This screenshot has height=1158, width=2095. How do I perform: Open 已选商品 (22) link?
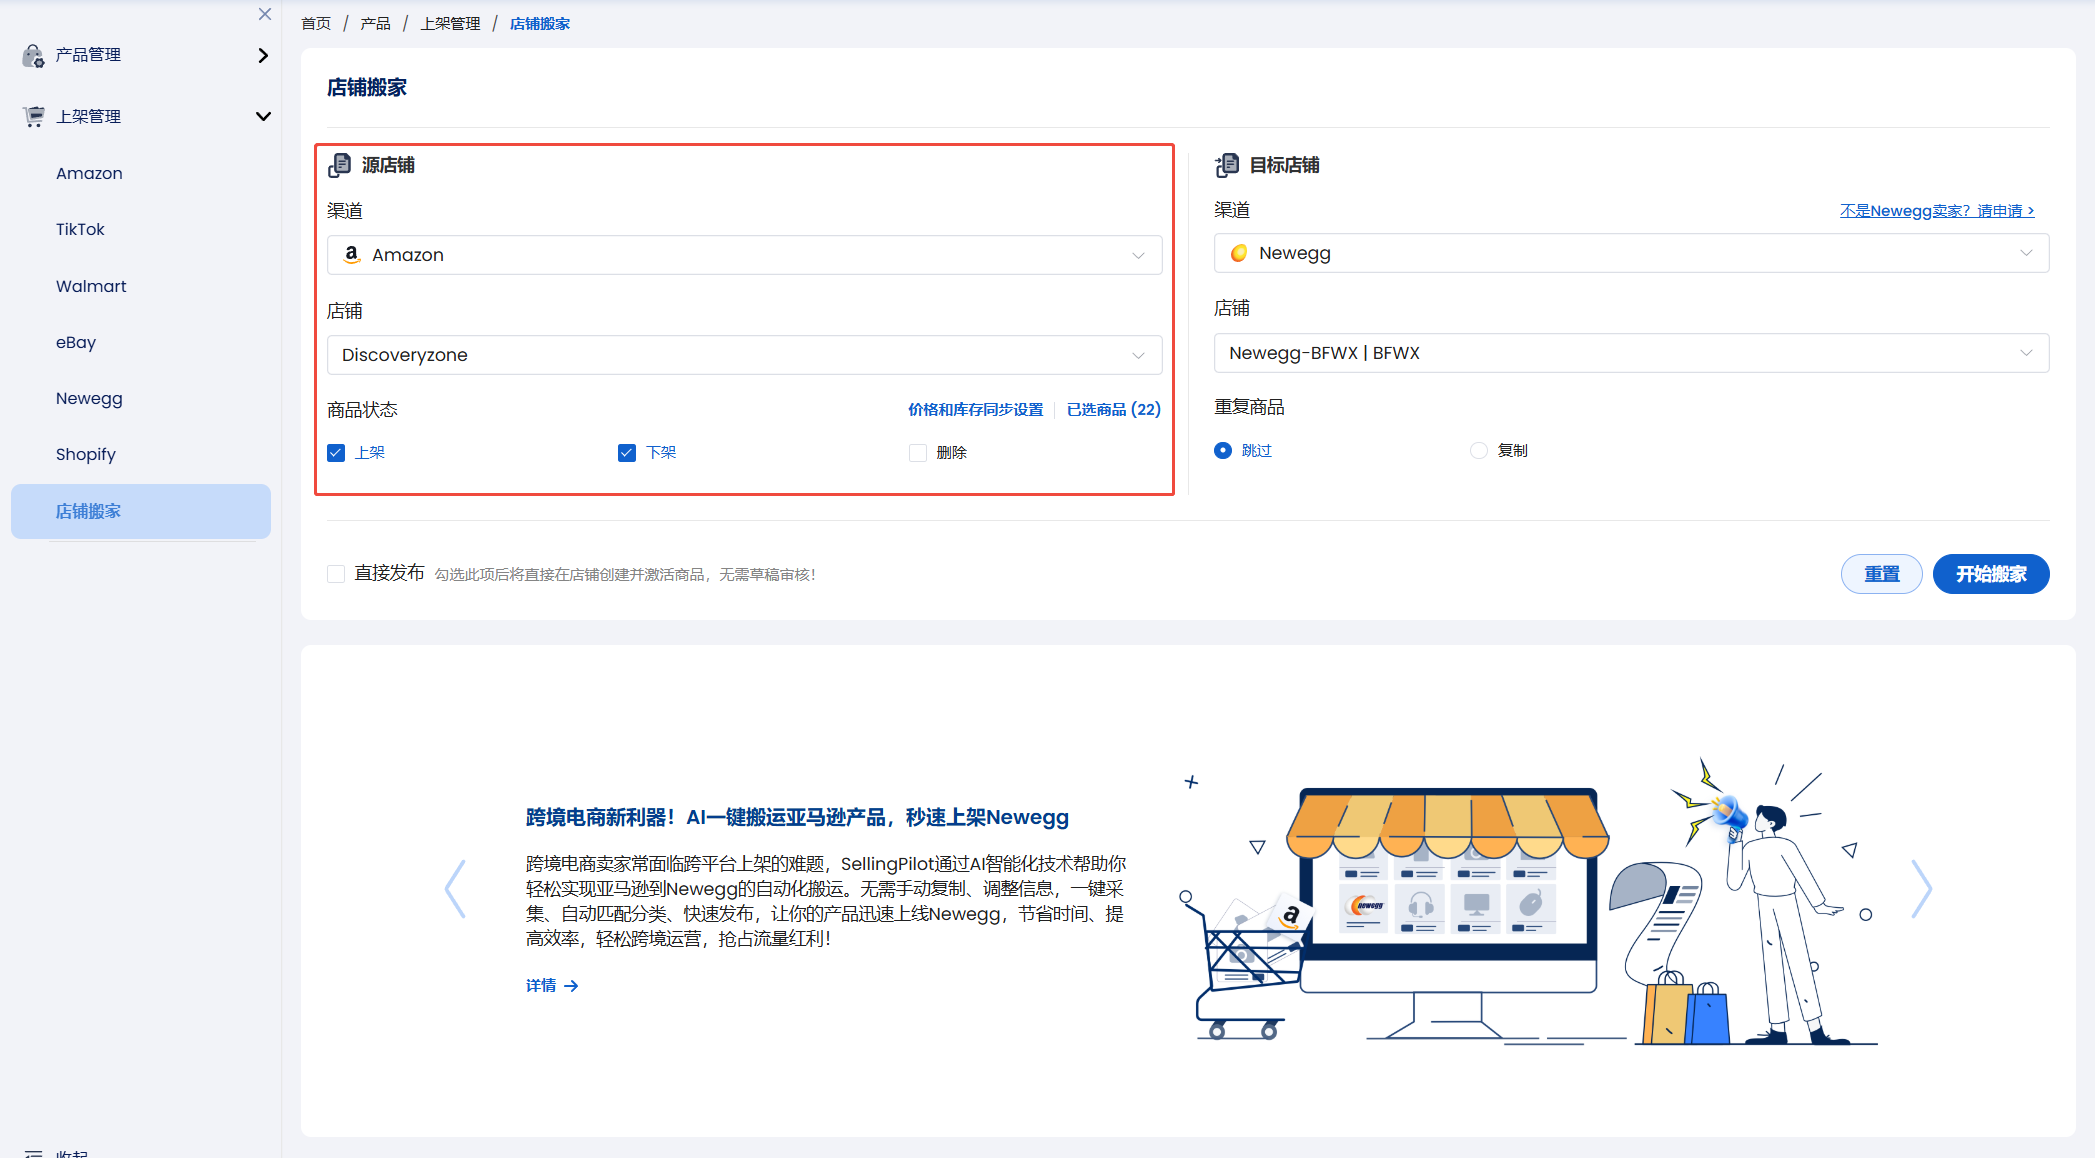(x=1113, y=410)
